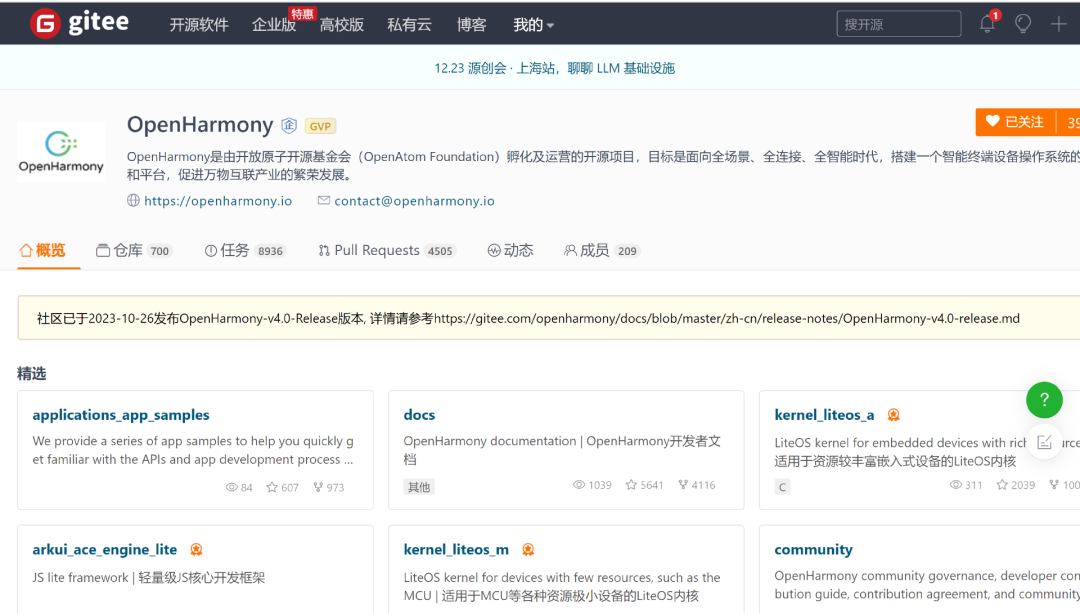This screenshot has width=1080, height=613.
Task: Click the enterprise certification badge next to OpenHarmony
Action: click(289, 125)
